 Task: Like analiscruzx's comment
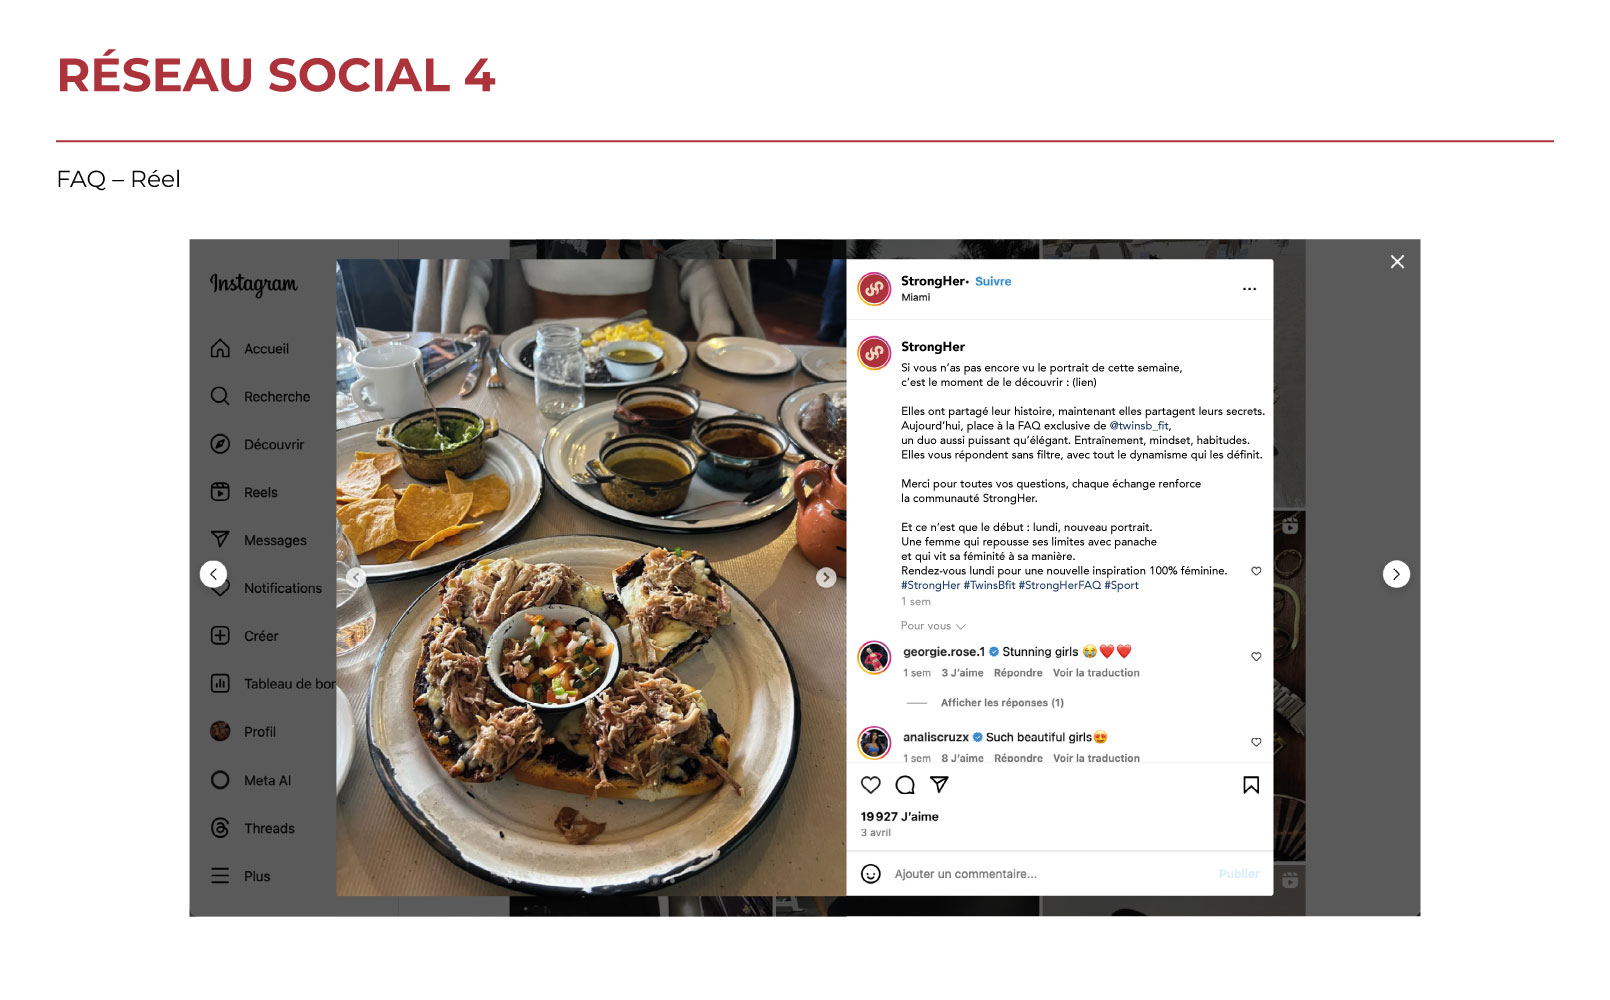click(1256, 742)
